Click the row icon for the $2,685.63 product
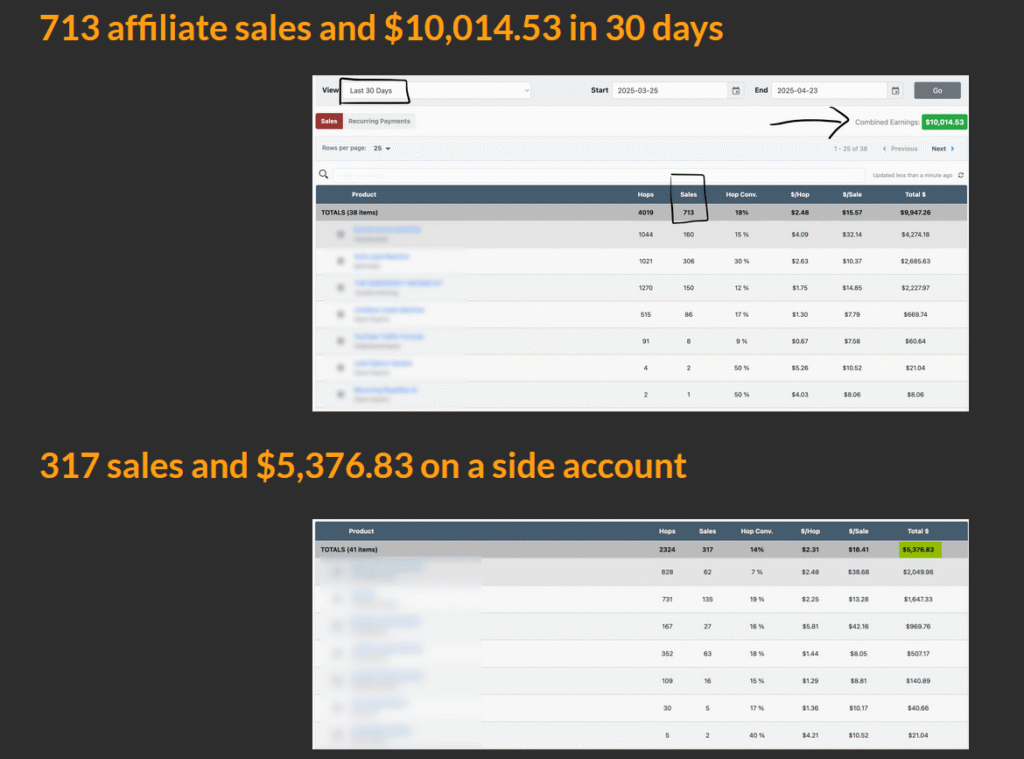Image resolution: width=1024 pixels, height=759 pixels. 341,261
